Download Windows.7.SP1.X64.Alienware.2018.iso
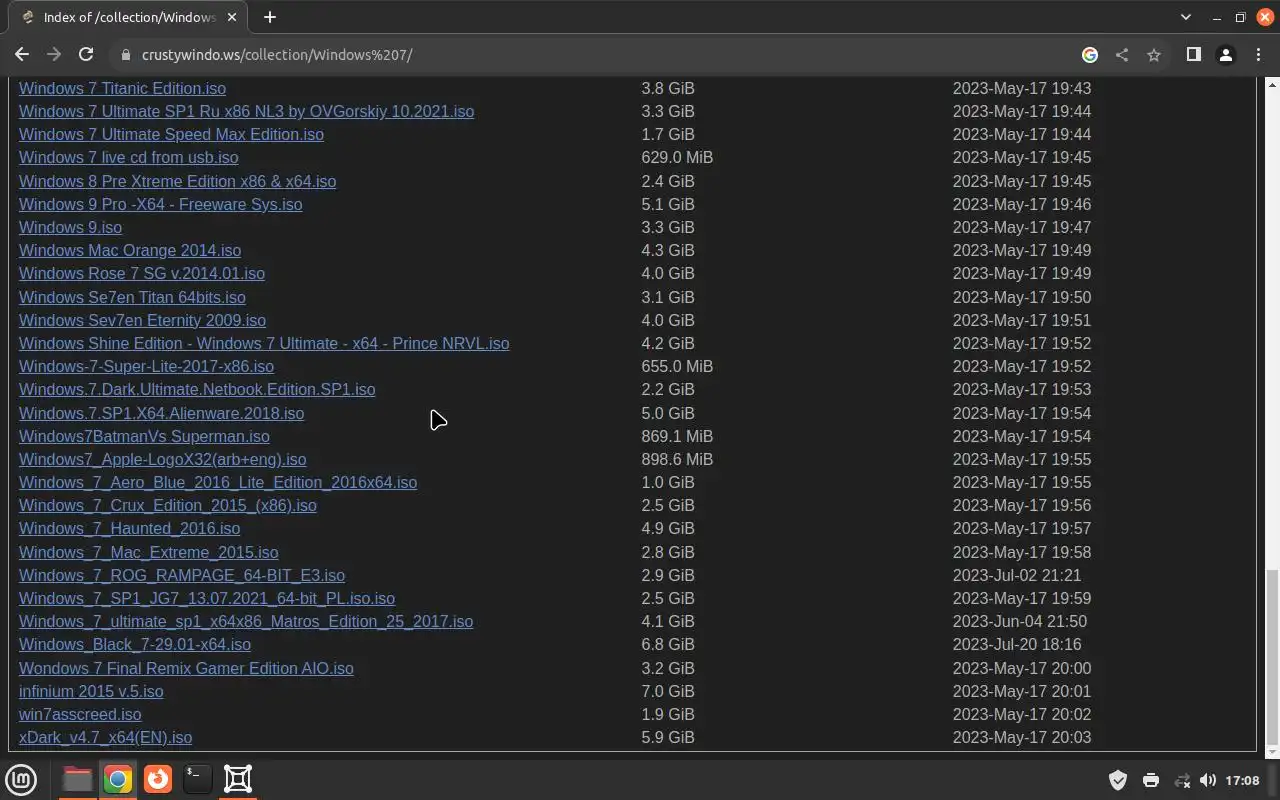The height and width of the screenshot is (800, 1280). 161,413
